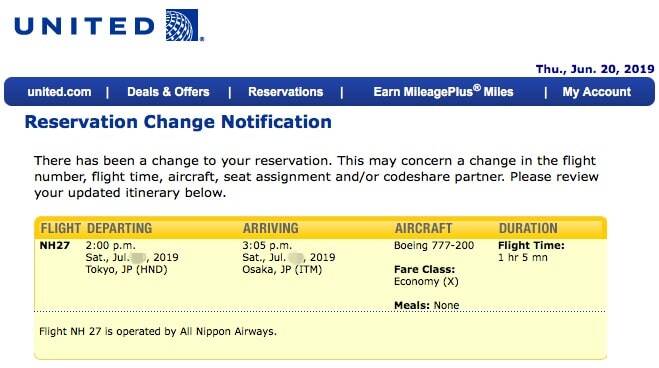Click the Boeing 777-200 aircraft text
The height and width of the screenshot is (368, 659).
(434, 246)
